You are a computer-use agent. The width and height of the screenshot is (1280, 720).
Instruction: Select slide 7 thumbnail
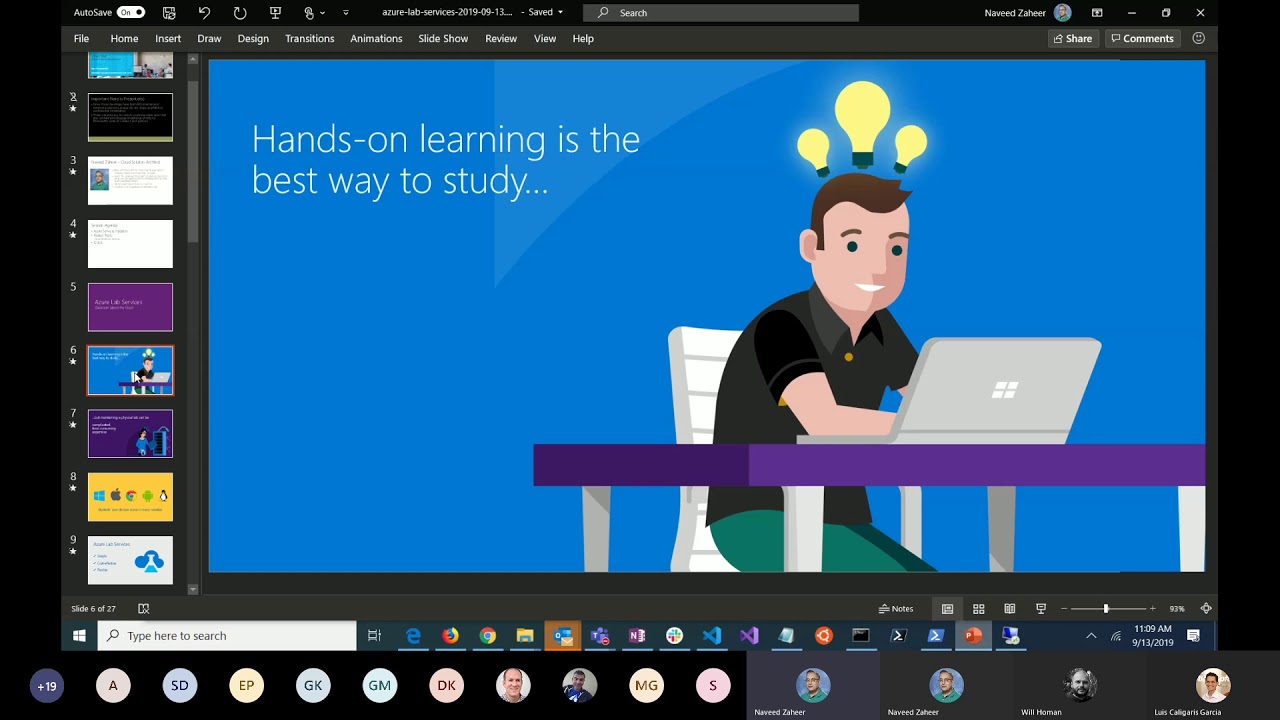[x=130, y=434]
